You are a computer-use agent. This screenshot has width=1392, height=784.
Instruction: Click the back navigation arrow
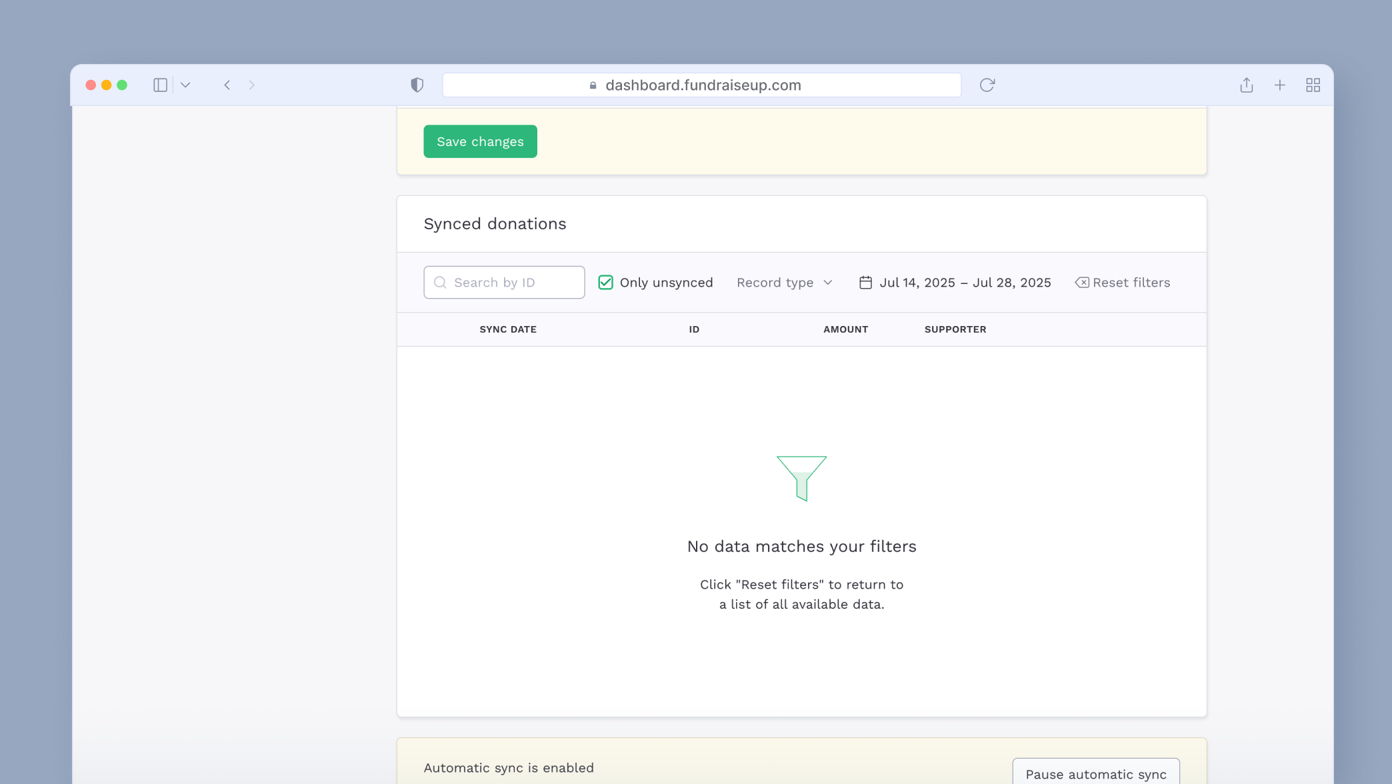227,85
